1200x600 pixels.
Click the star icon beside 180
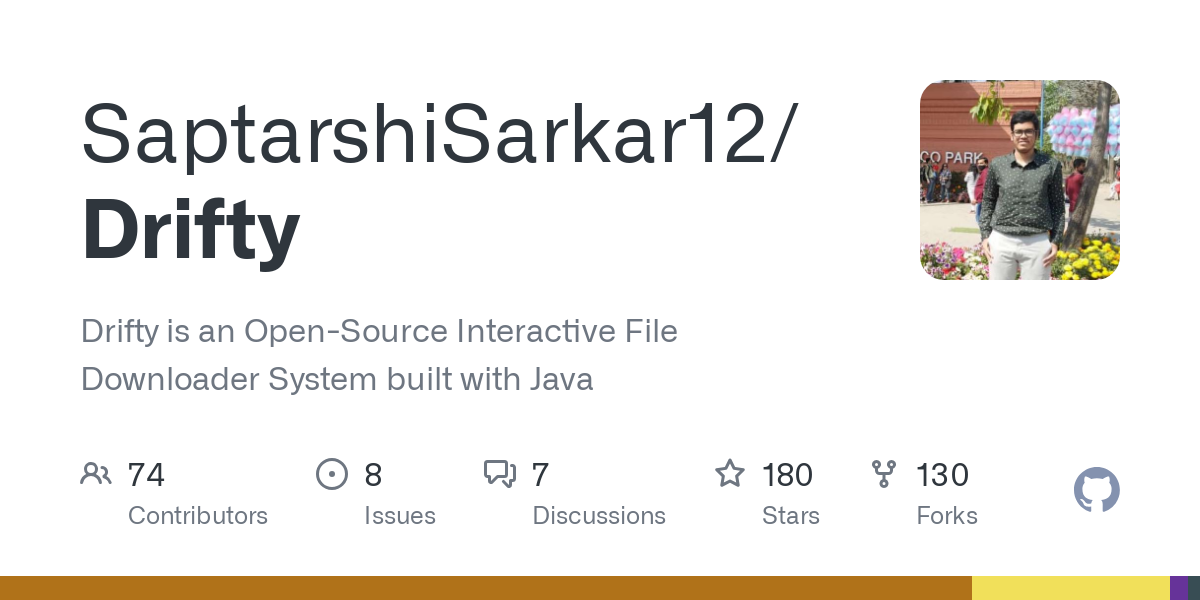[x=730, y=474]
